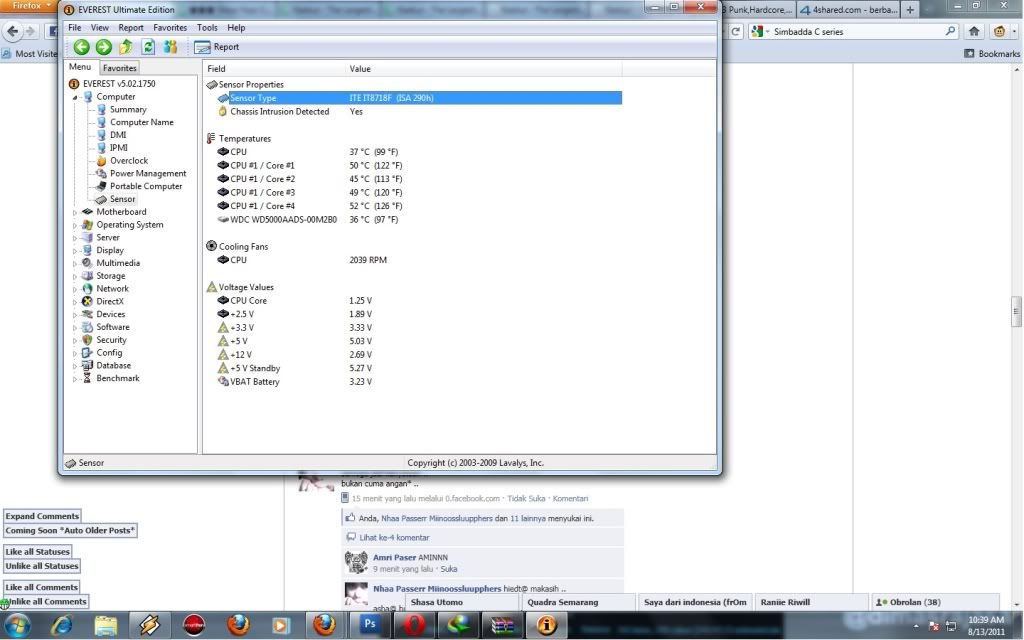Click the Photoshop icon in taskbar
Viewport: 1024px width, 640px height.
[369, 624]
